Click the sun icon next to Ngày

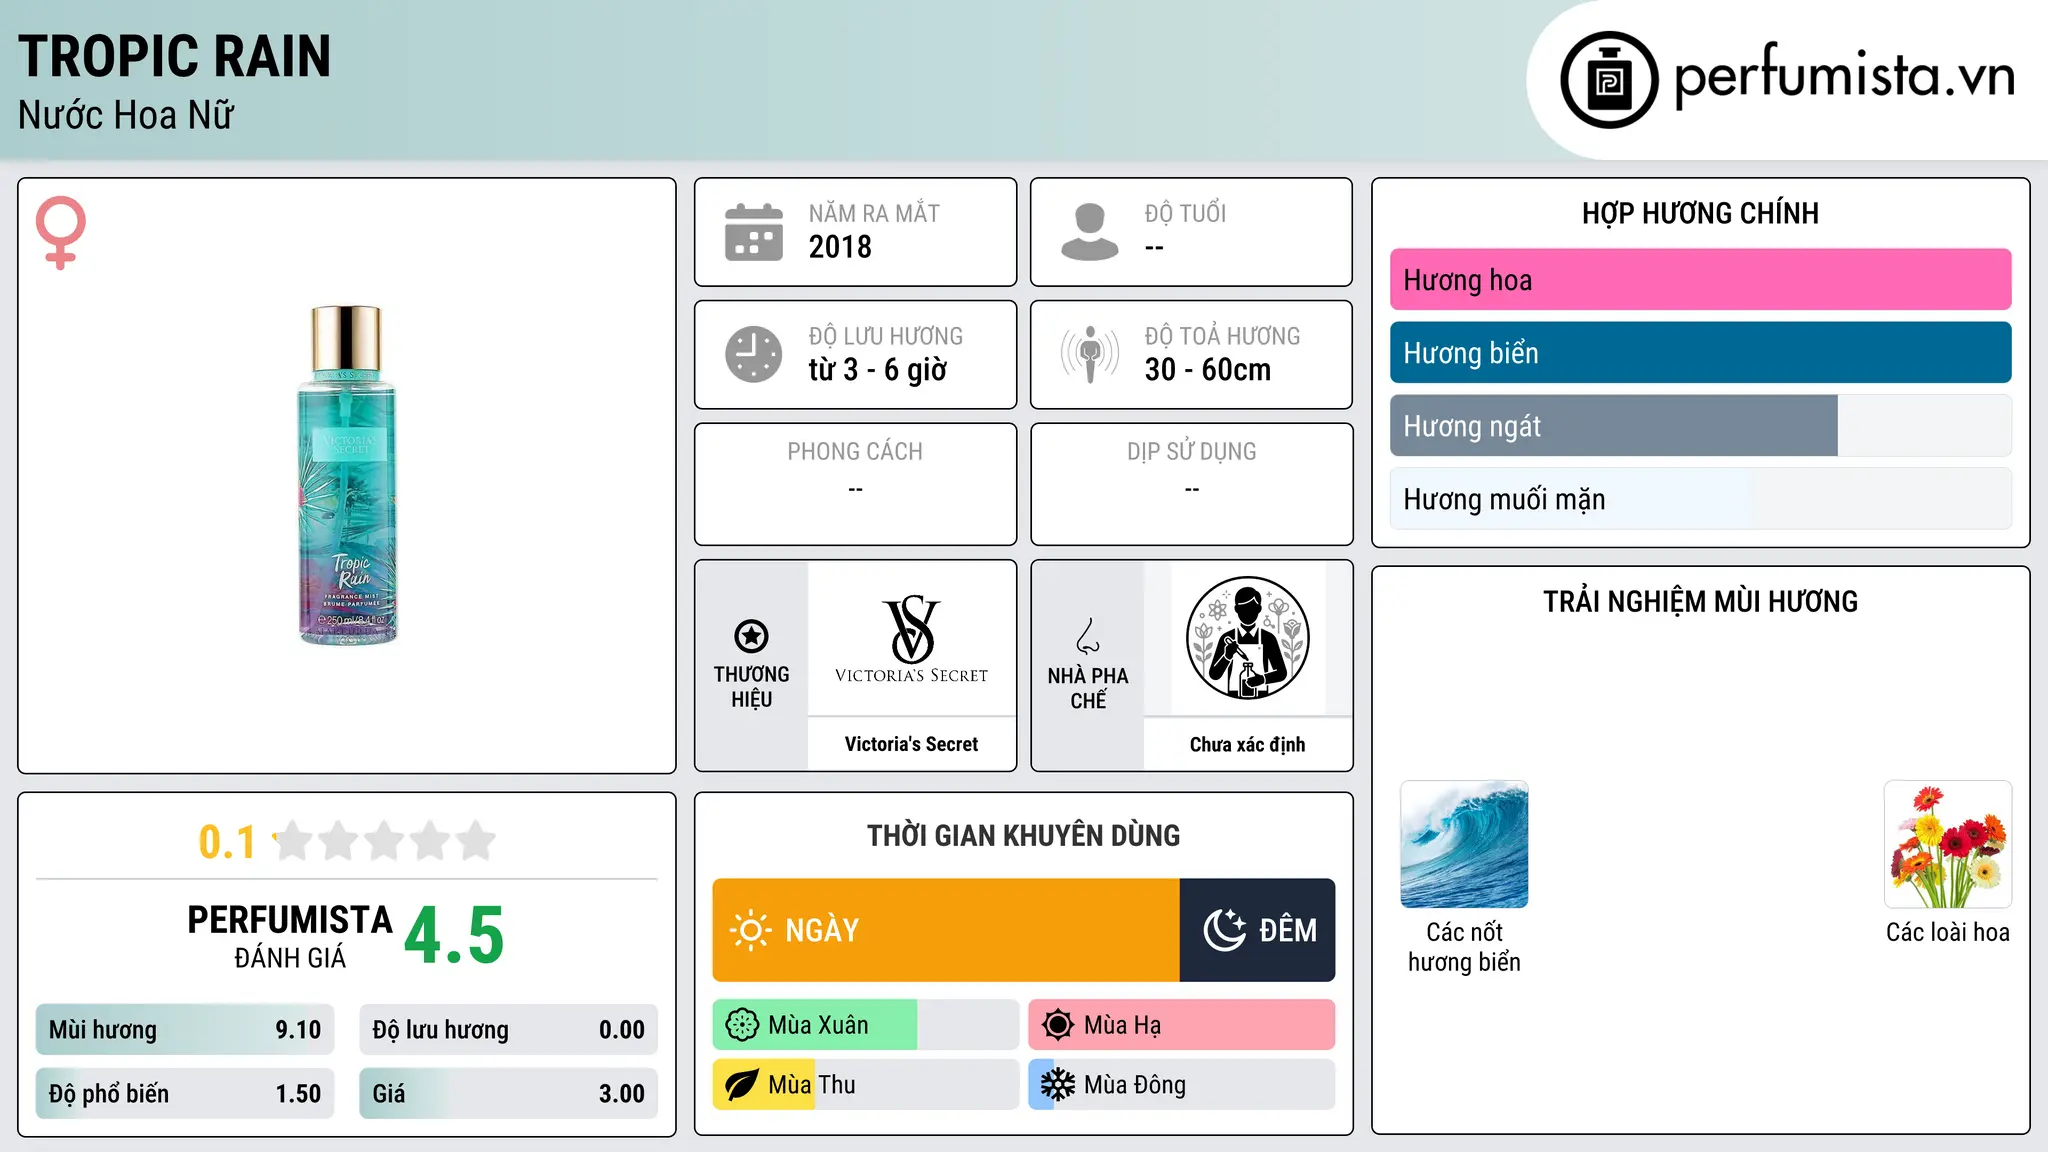(x=750, y=930)
